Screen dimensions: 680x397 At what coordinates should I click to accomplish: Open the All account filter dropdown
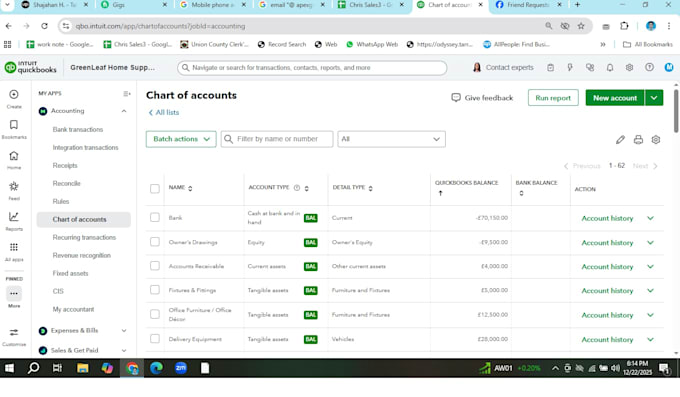coord(391,139)
